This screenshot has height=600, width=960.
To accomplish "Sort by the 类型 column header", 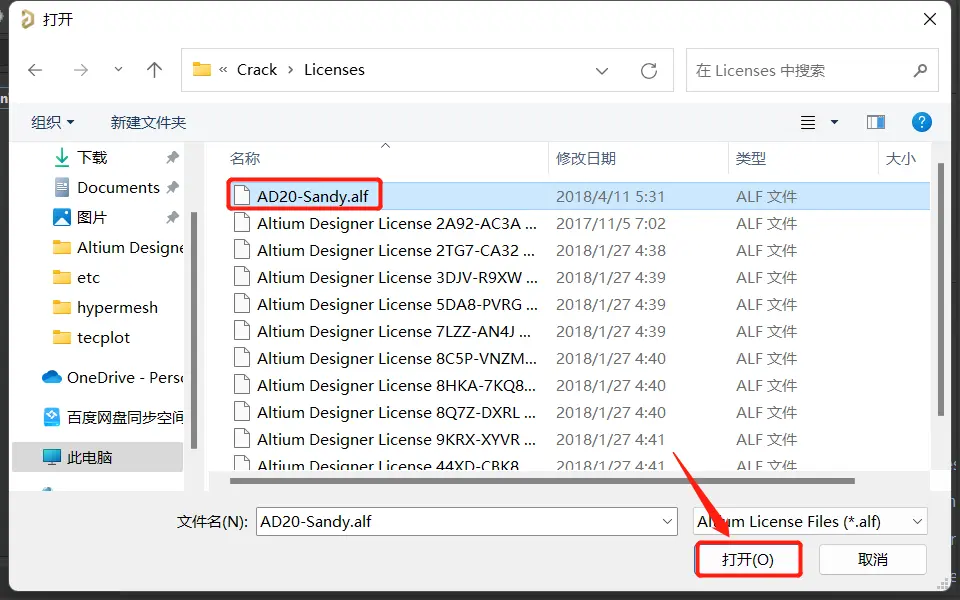I will [x=751, y=159].
